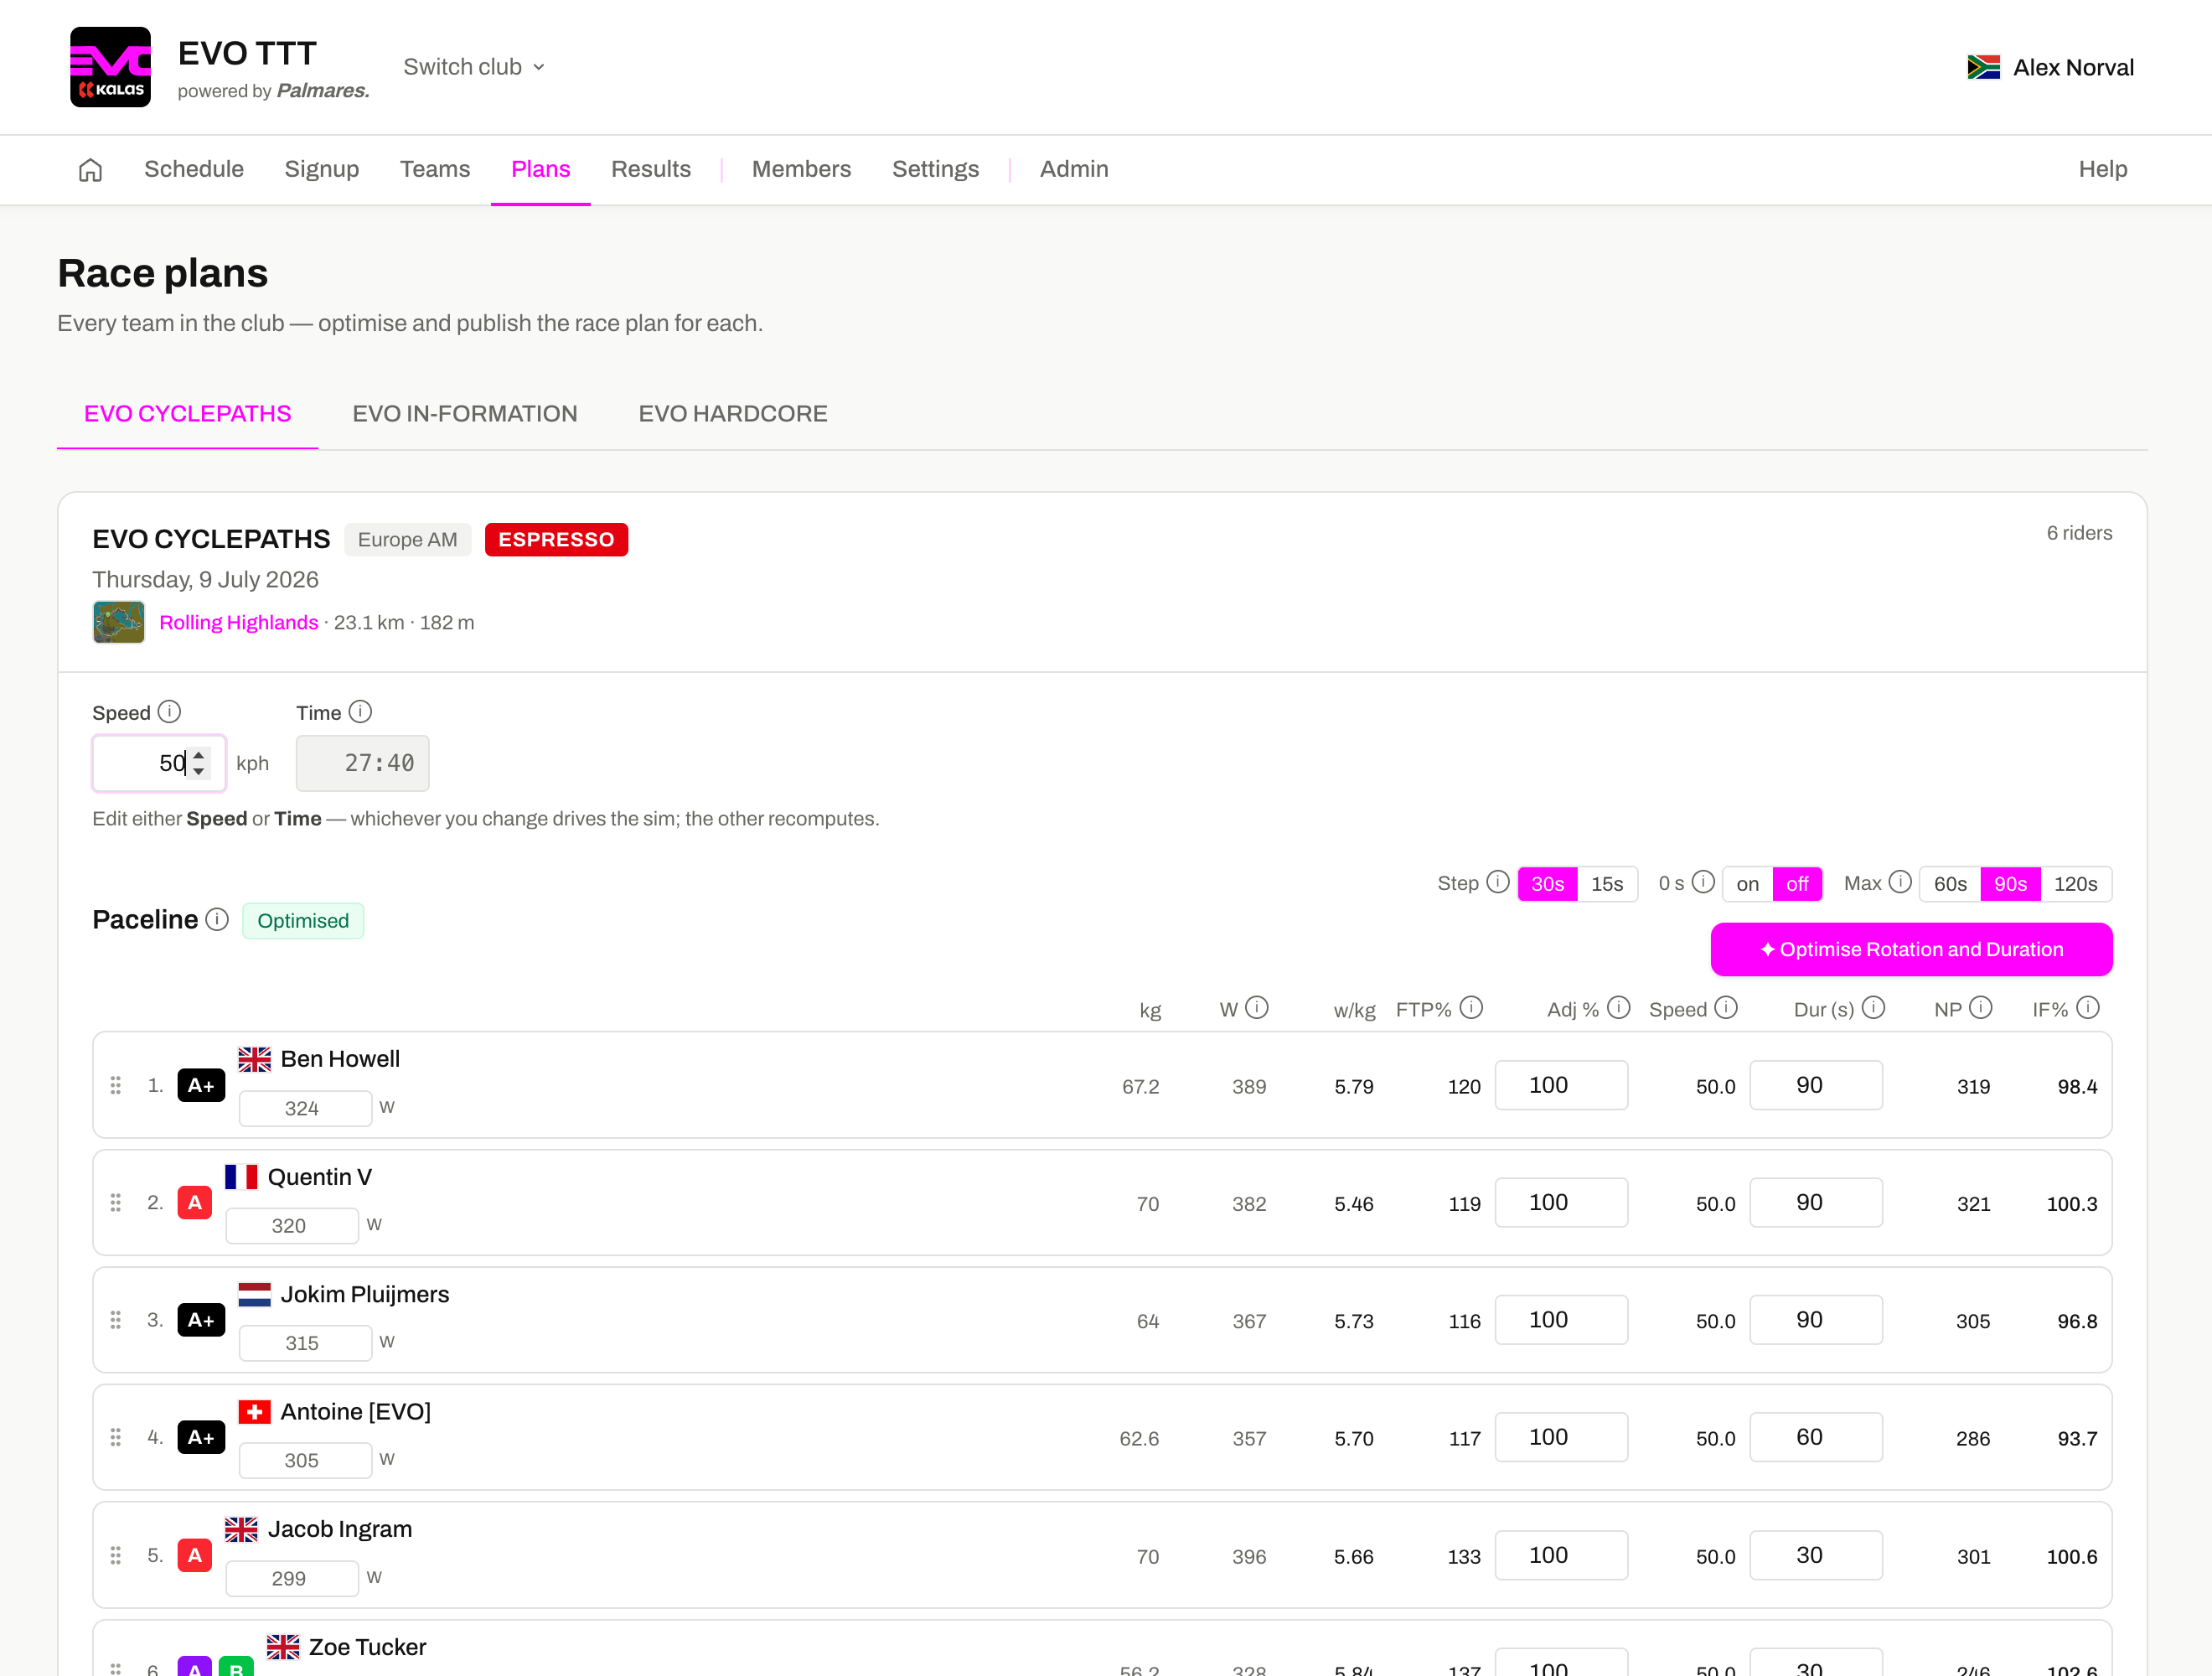Grab the drag handle for Ben Howell

coord(116,1085)
